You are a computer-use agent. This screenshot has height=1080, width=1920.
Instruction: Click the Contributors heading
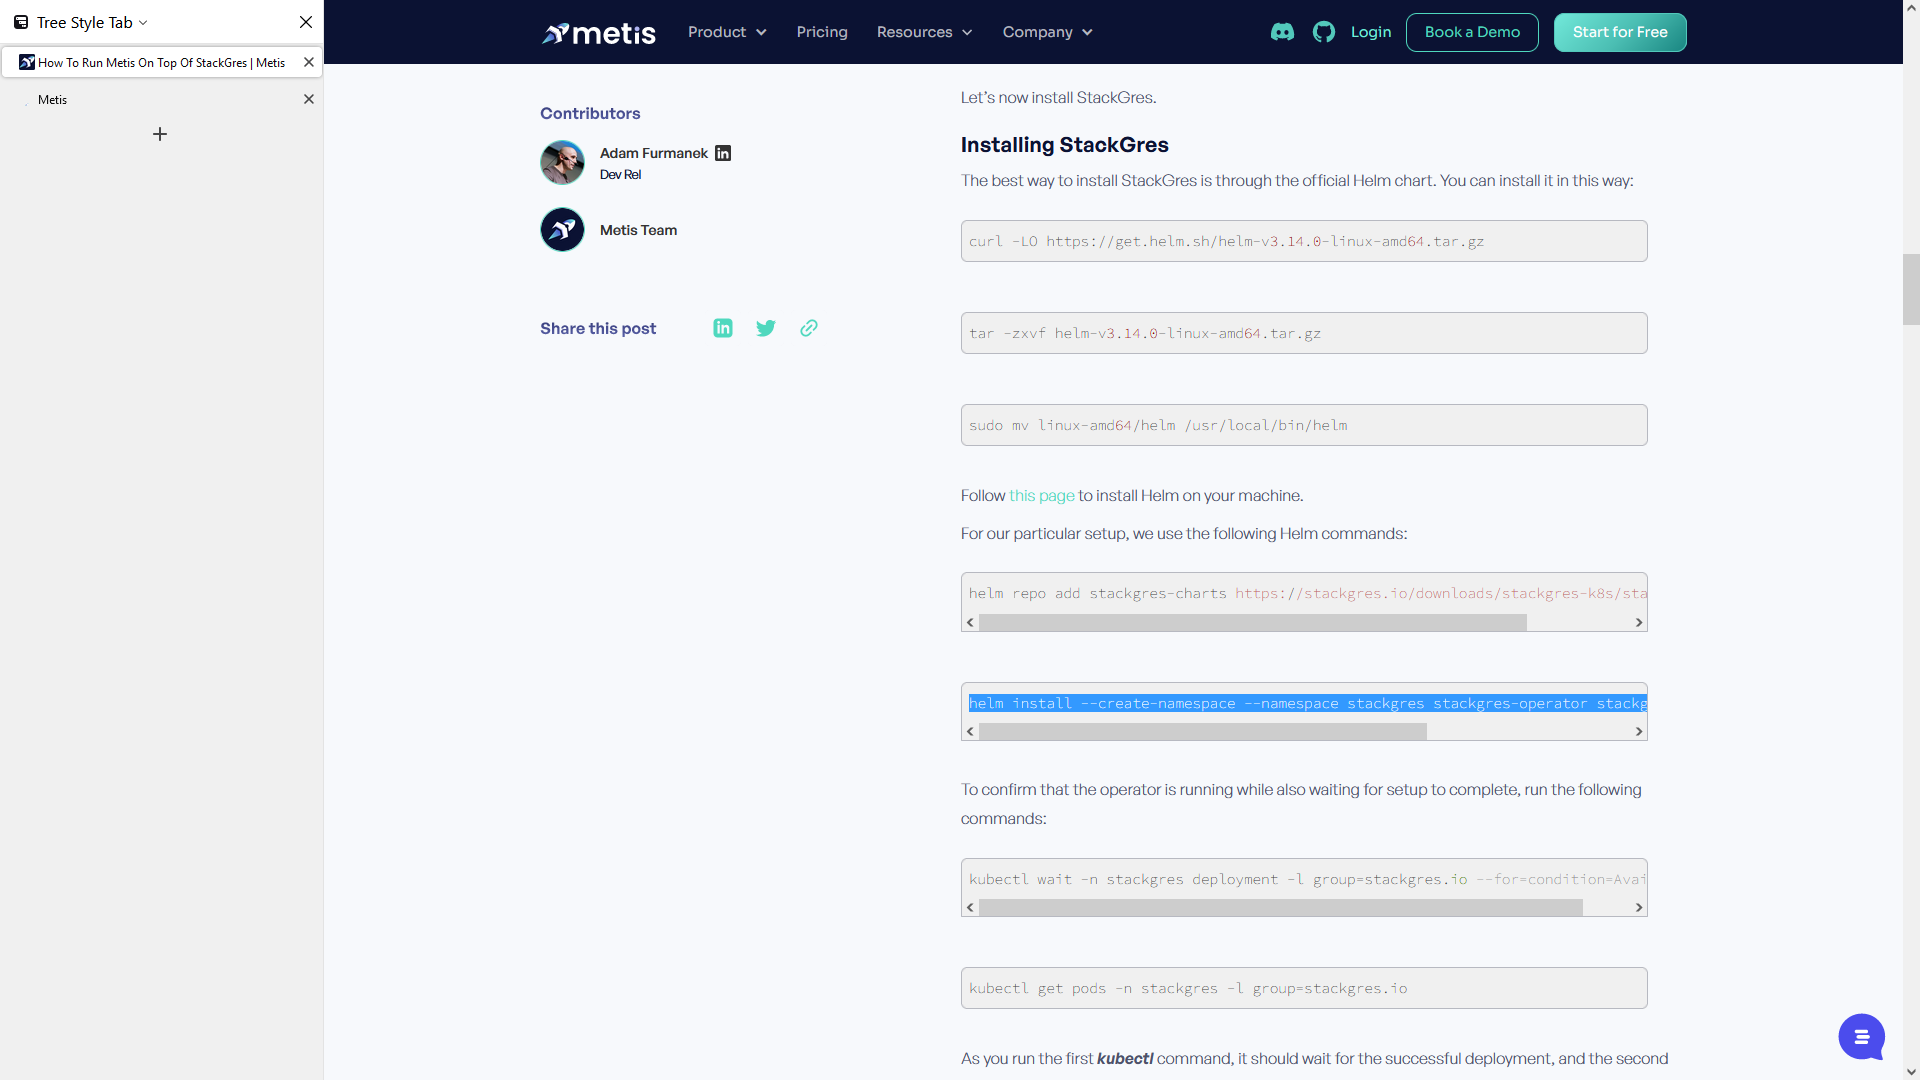[x=590, y=113]
